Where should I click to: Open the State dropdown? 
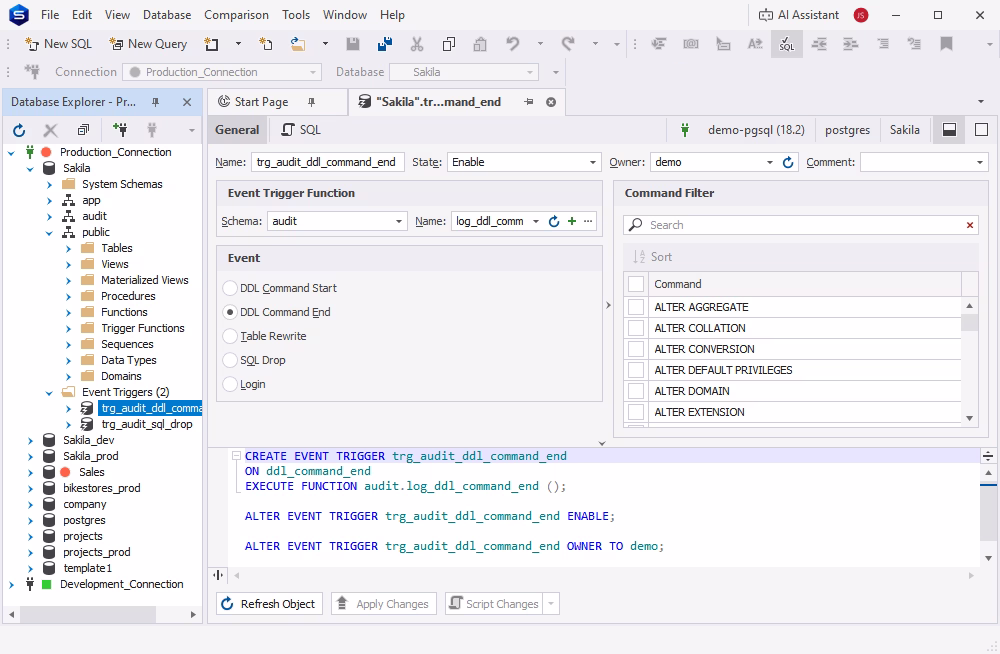[592, 163]
